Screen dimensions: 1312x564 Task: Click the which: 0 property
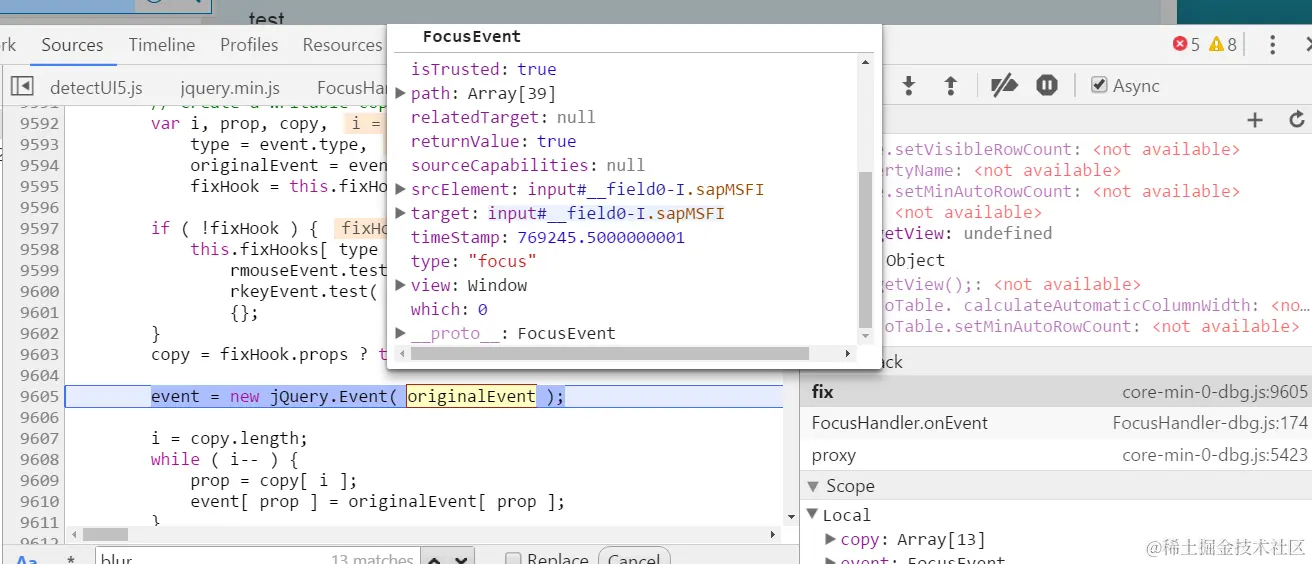tap(449, 309)
